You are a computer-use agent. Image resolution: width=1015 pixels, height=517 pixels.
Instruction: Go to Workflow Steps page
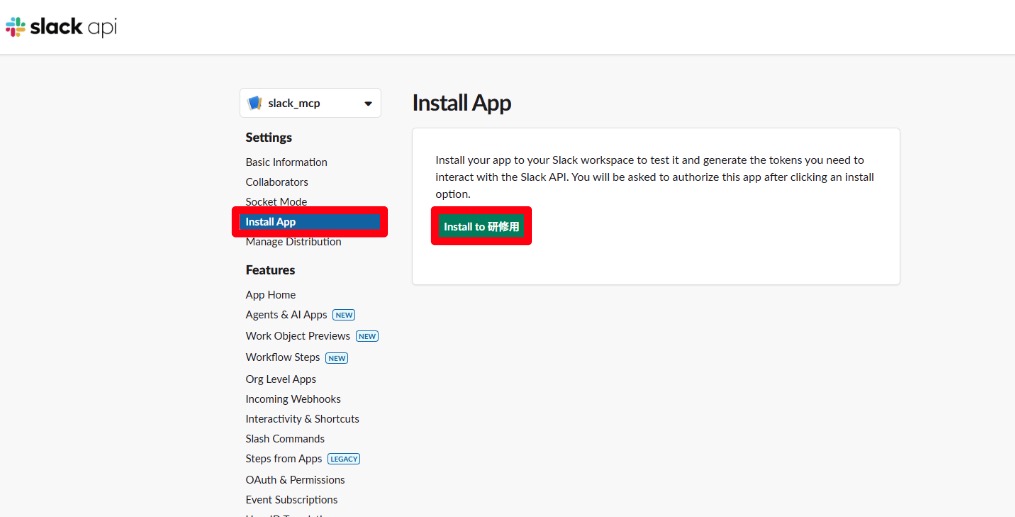(x=283, y=357)
